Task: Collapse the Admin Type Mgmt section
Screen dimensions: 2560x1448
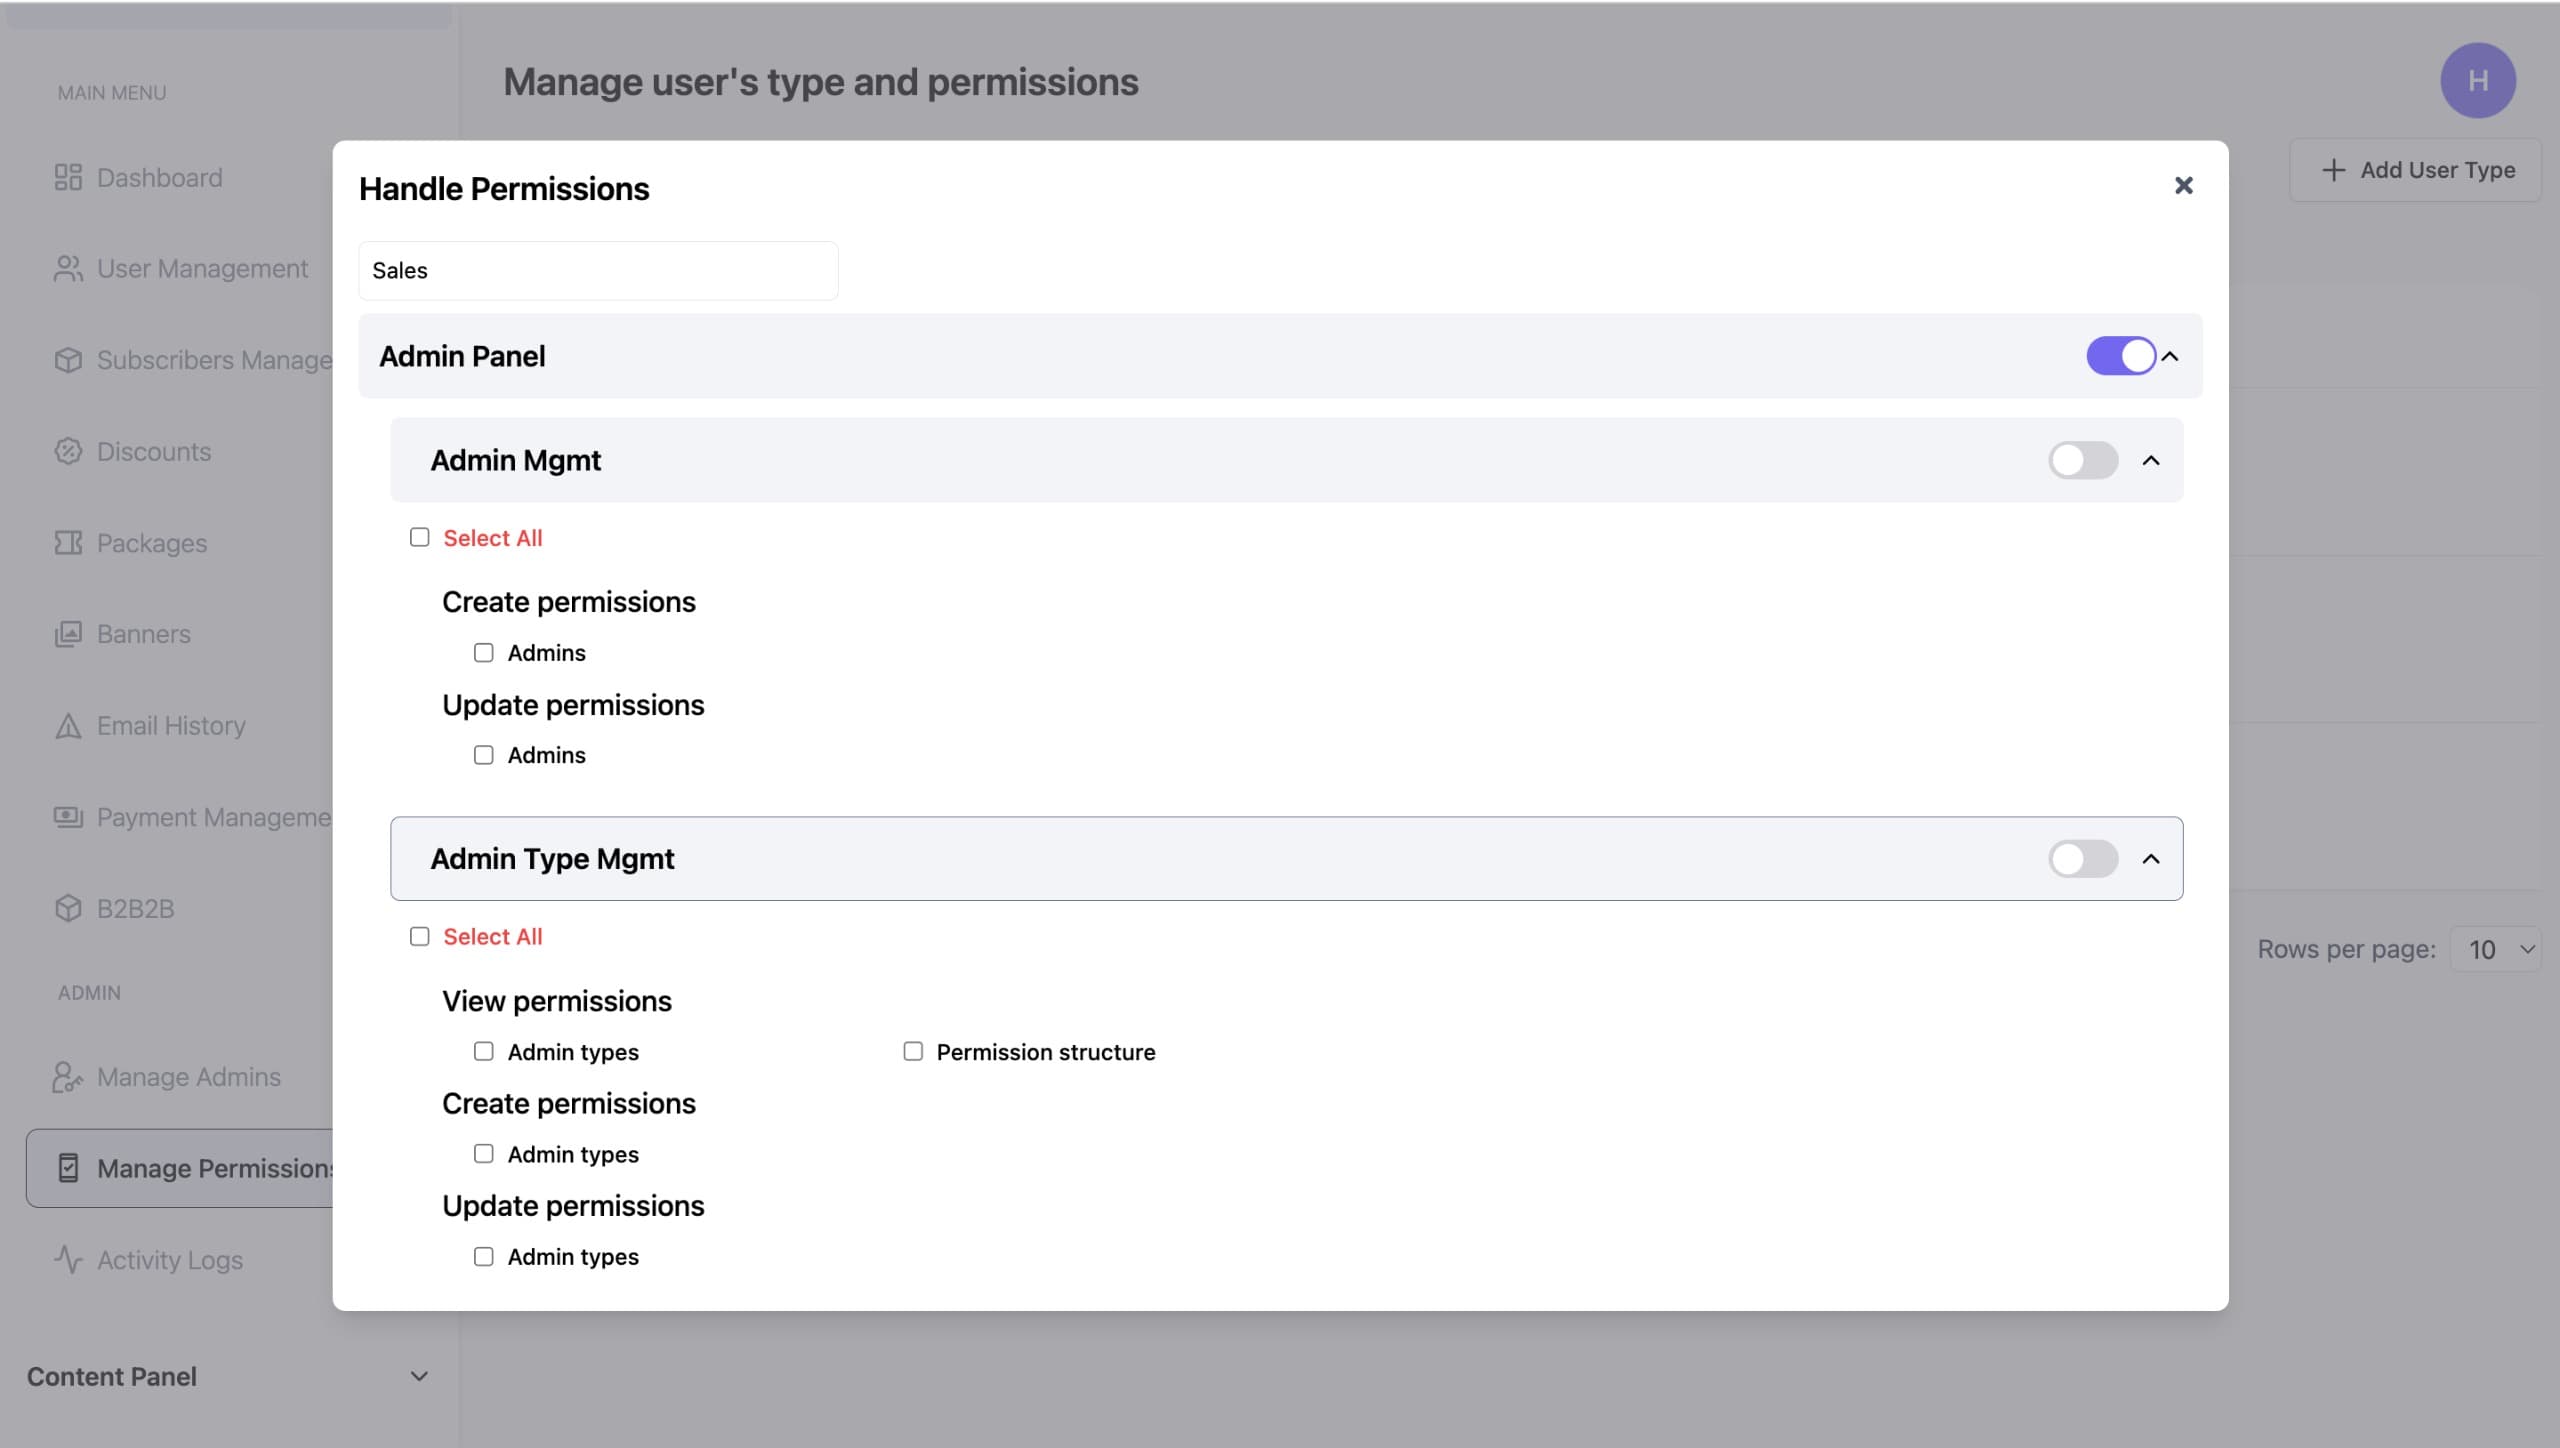Action: (x=2151, y=858)
